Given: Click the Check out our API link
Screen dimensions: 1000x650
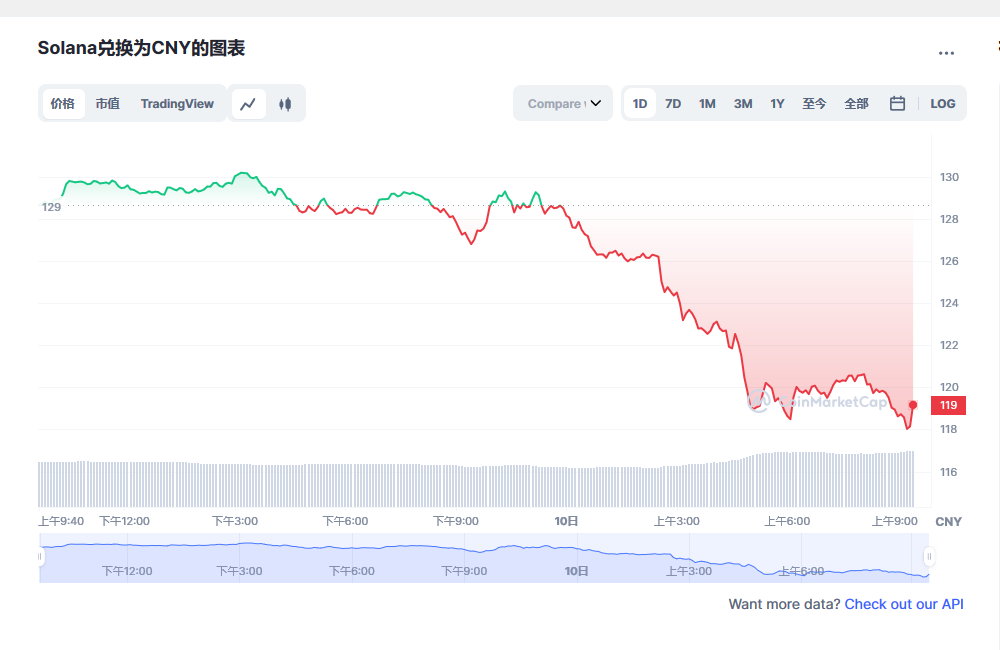Looking at the screenshot, I should [x=903, y=603].
